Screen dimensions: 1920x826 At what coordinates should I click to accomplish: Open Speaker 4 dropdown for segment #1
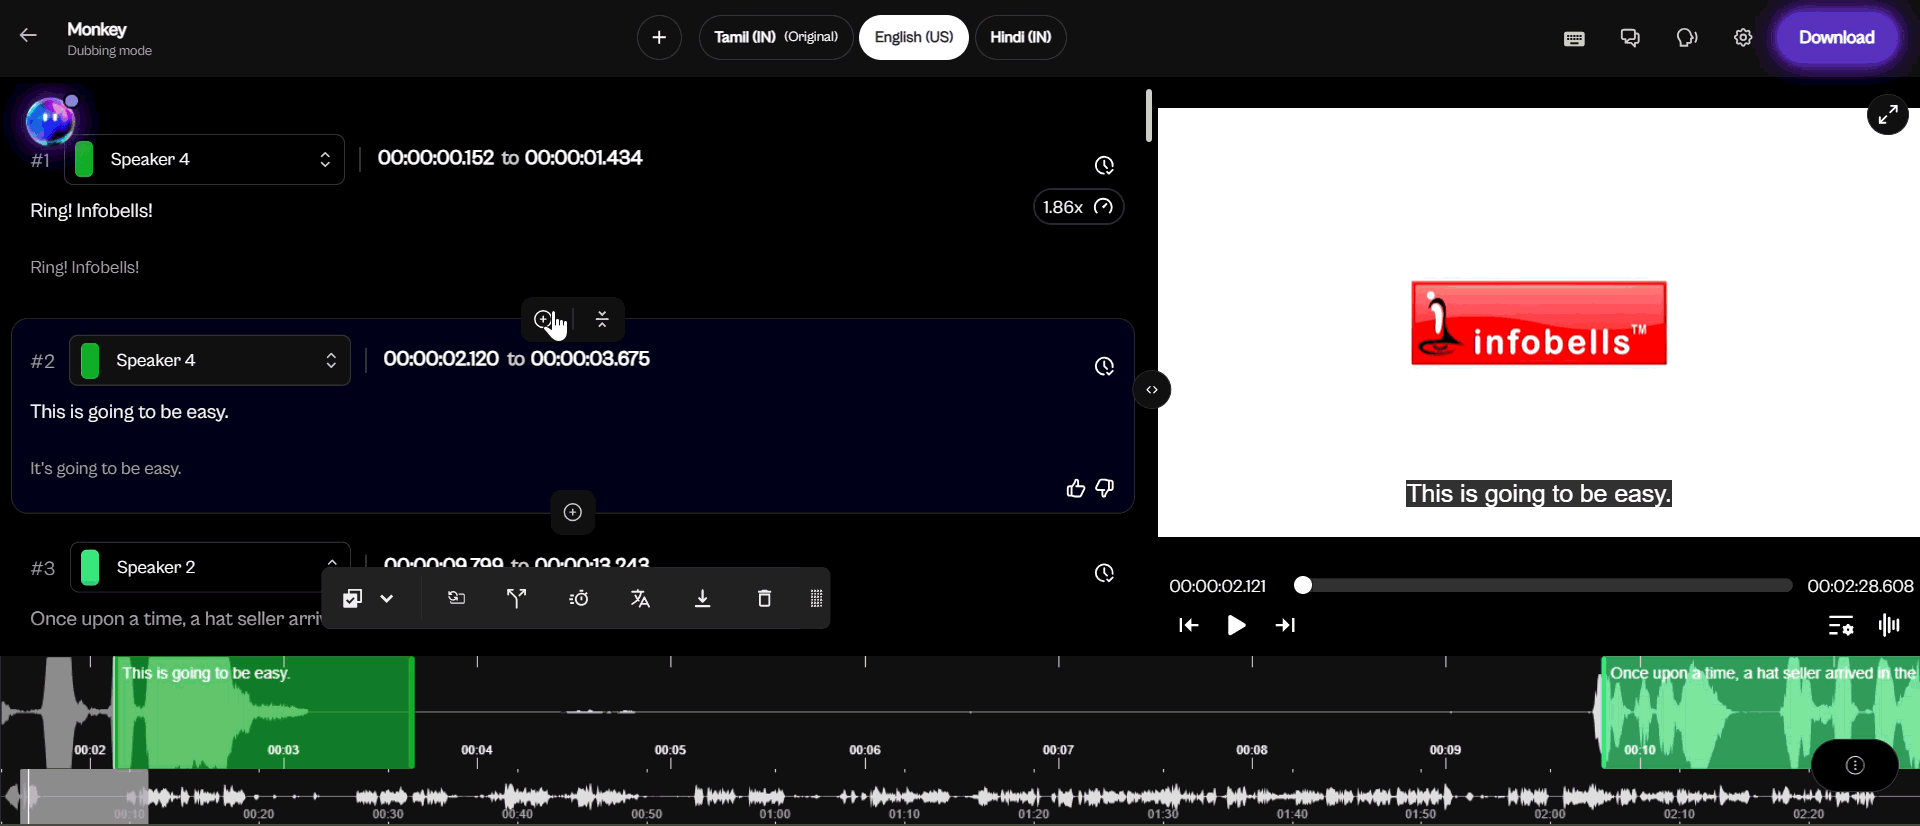(205, 160)
